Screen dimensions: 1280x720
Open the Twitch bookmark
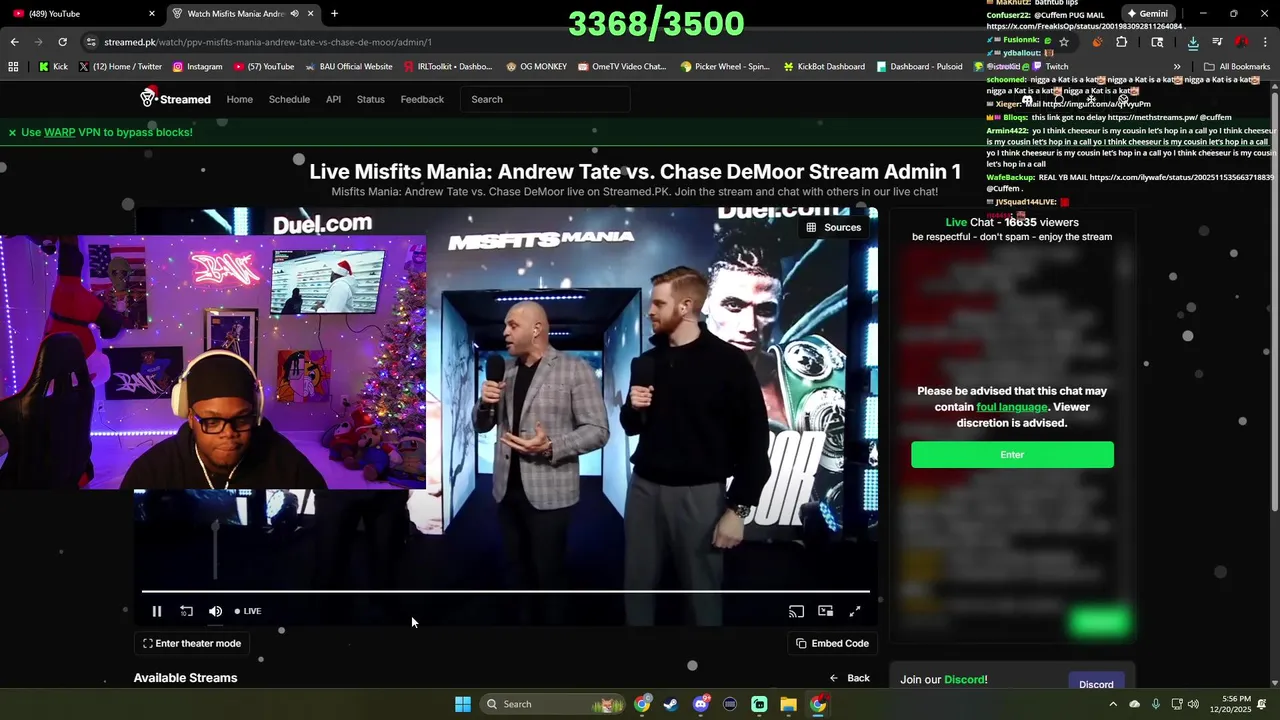pos(1049,67)
